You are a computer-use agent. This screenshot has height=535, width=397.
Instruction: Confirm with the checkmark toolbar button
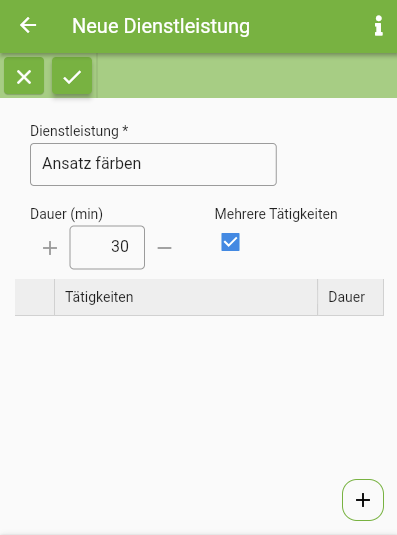tap(72, 76)
